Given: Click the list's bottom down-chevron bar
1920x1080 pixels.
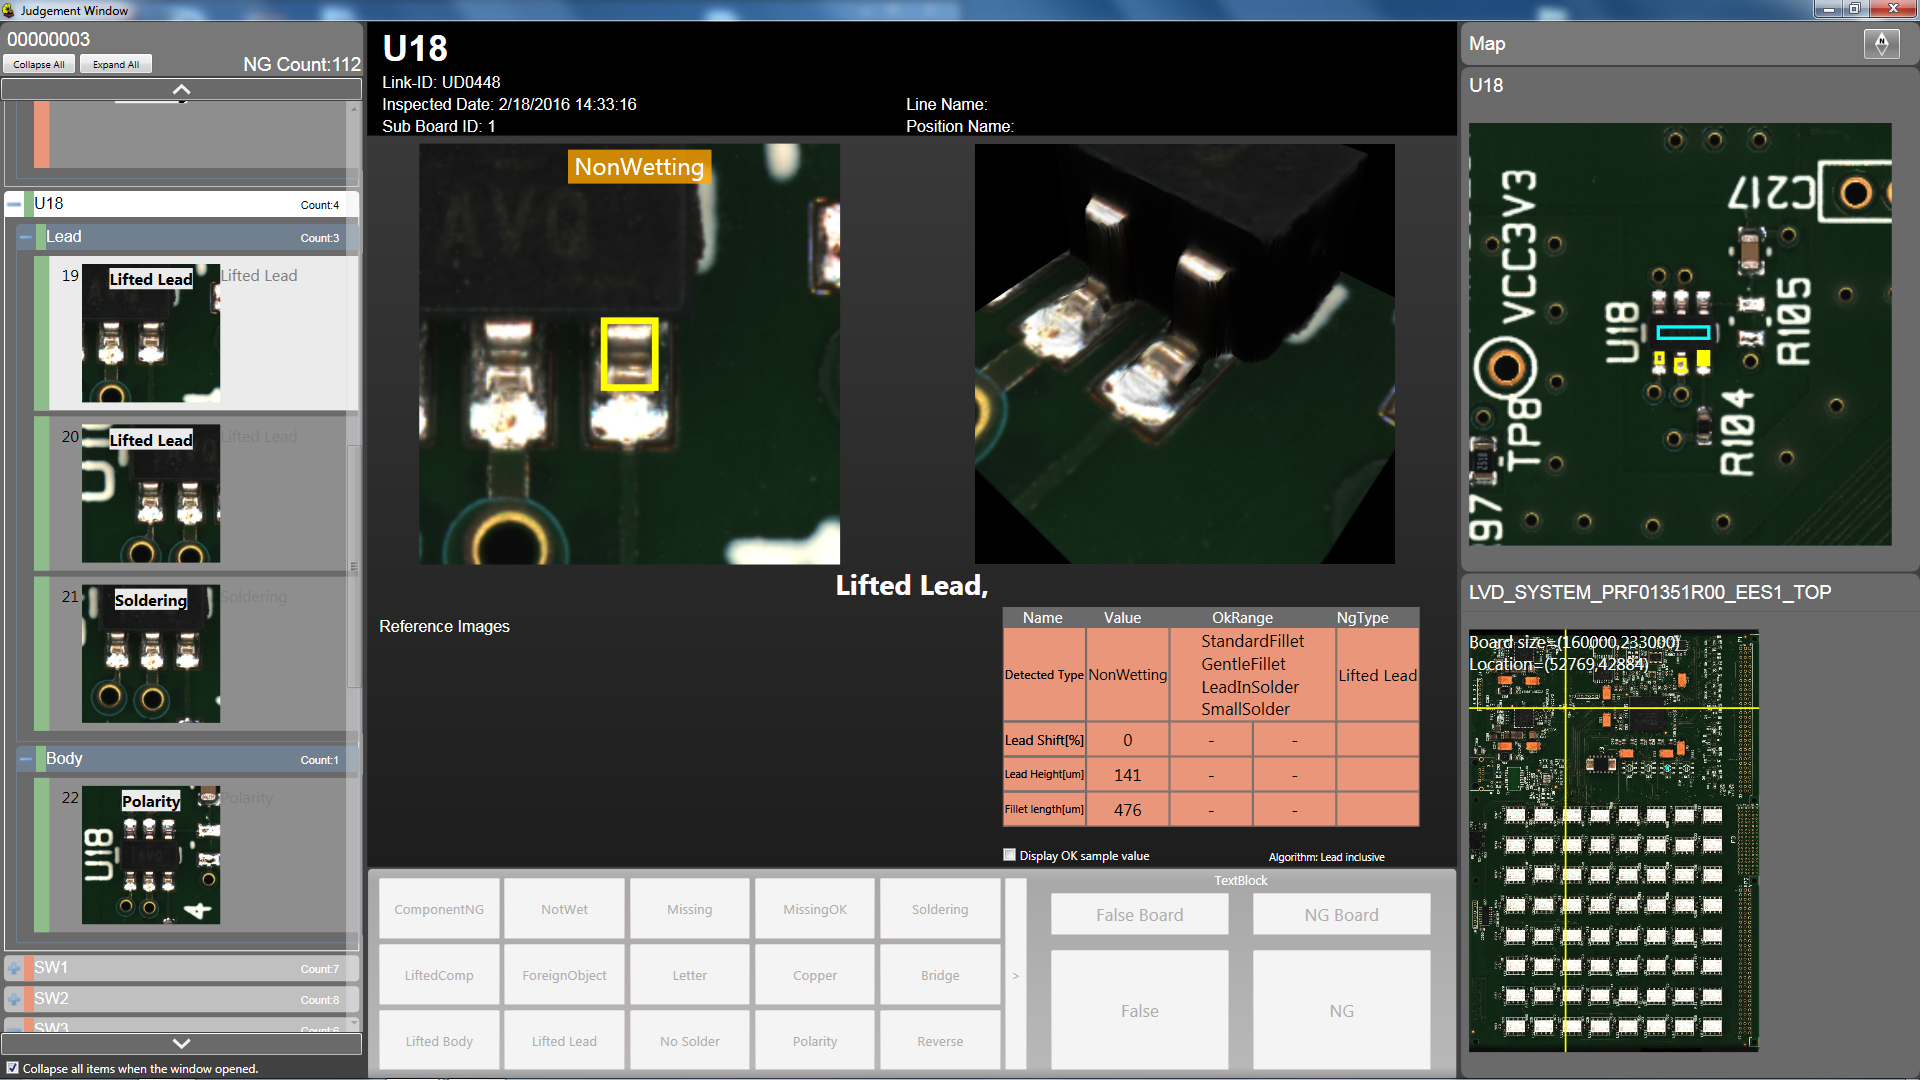Looking at the screenshot, I should (x=181, y=1043).
